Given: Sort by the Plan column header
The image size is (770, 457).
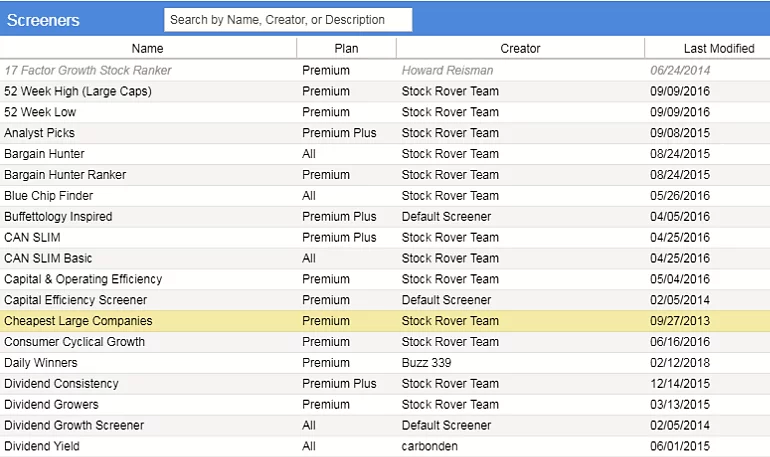Looking at the screenshot, I should 346,48.
